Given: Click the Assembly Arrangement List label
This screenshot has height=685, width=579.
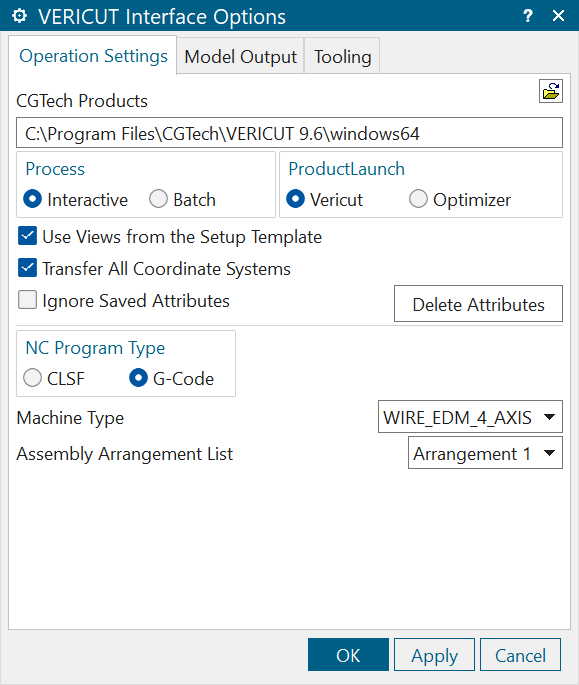Looking at the screenshot, I should [125, 454].
